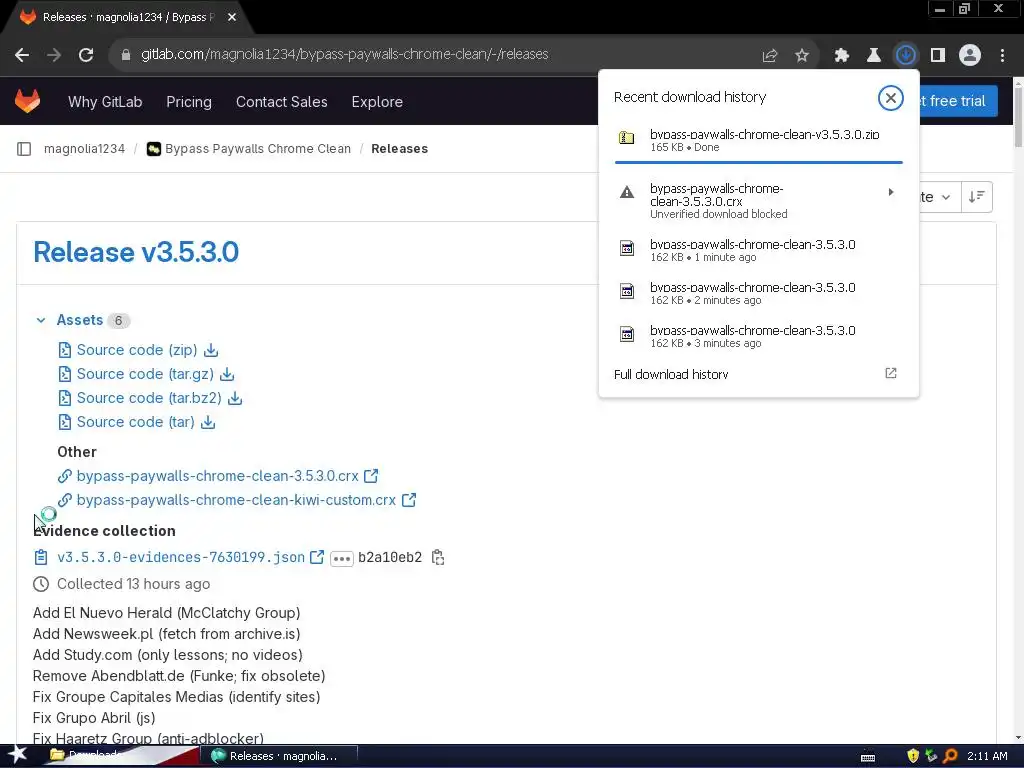This screenshot has height=768, width=1024.
Task: Expand options arrow for blocked crx download
Action: [x=891, y=192]
